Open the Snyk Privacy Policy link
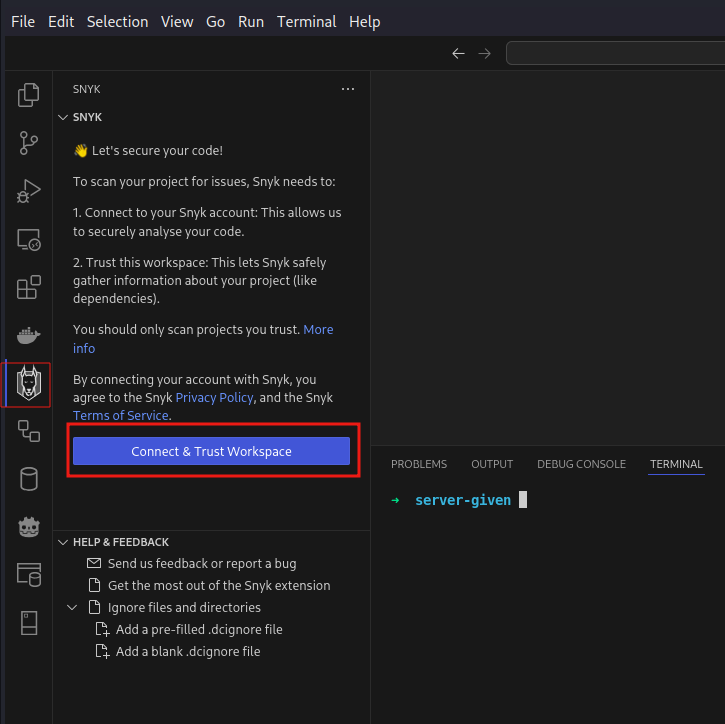This screenshot has width=725, height=724. click(x=215, y=398)
